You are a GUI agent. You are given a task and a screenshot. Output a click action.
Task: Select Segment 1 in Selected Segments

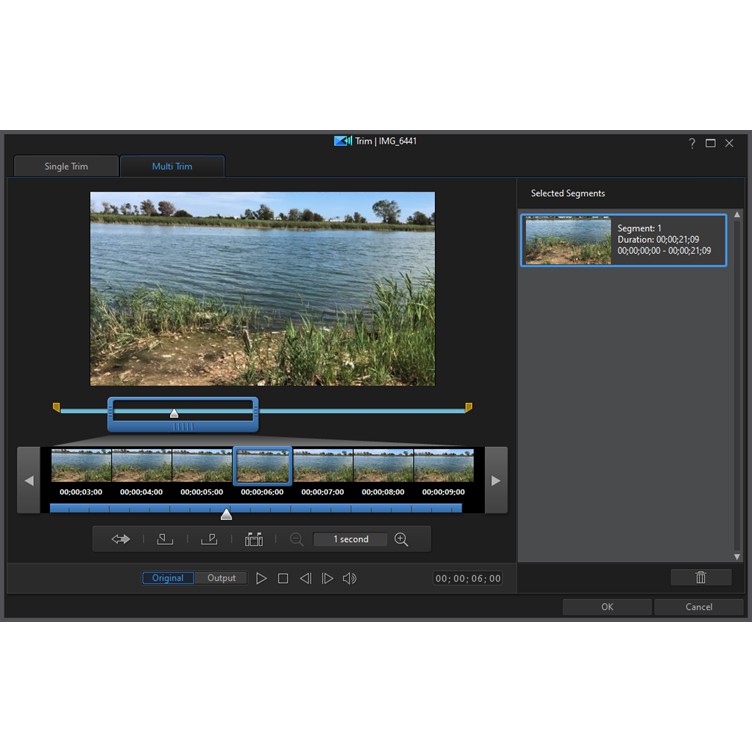coord(623,240)
